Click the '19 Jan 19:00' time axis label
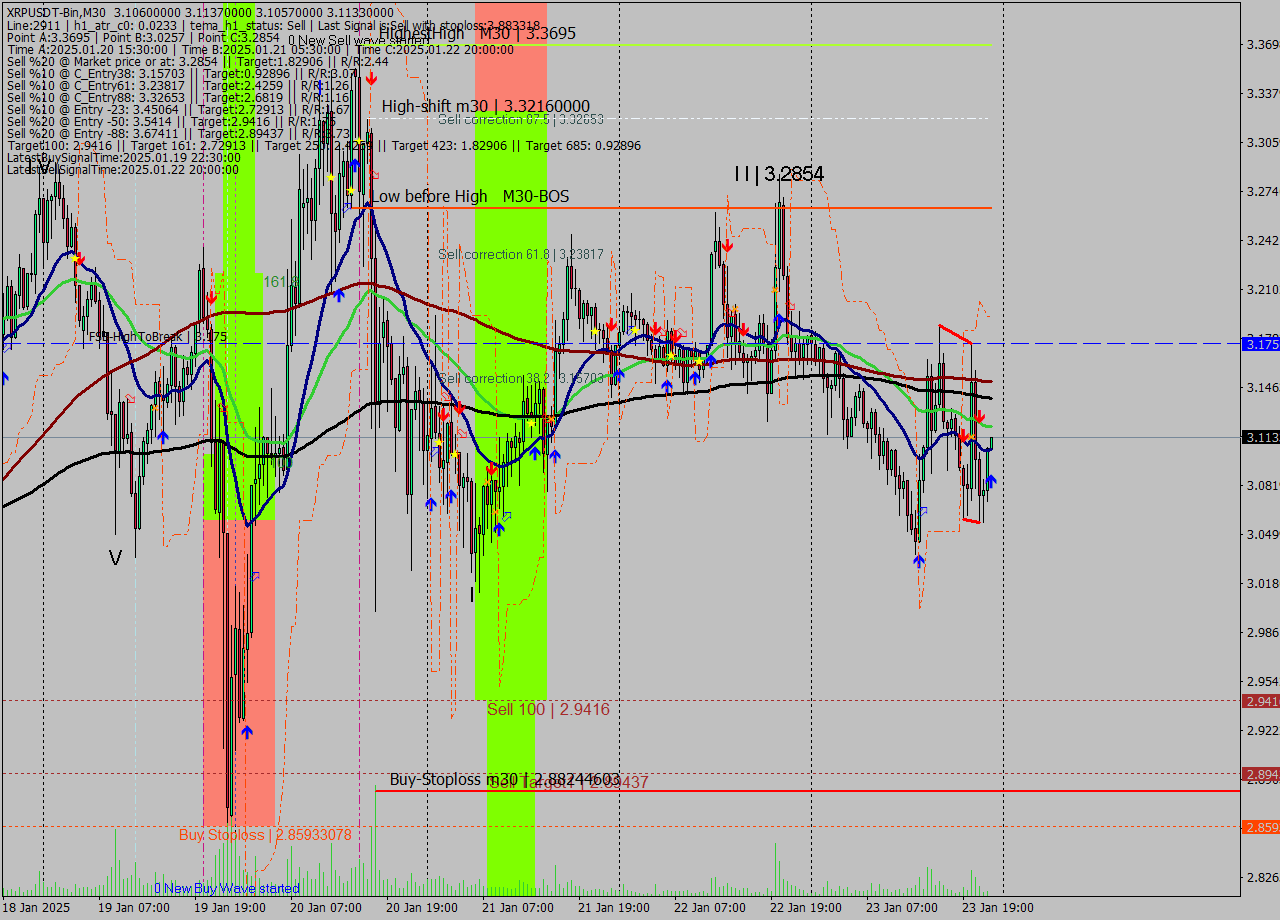 coord(229,908)
